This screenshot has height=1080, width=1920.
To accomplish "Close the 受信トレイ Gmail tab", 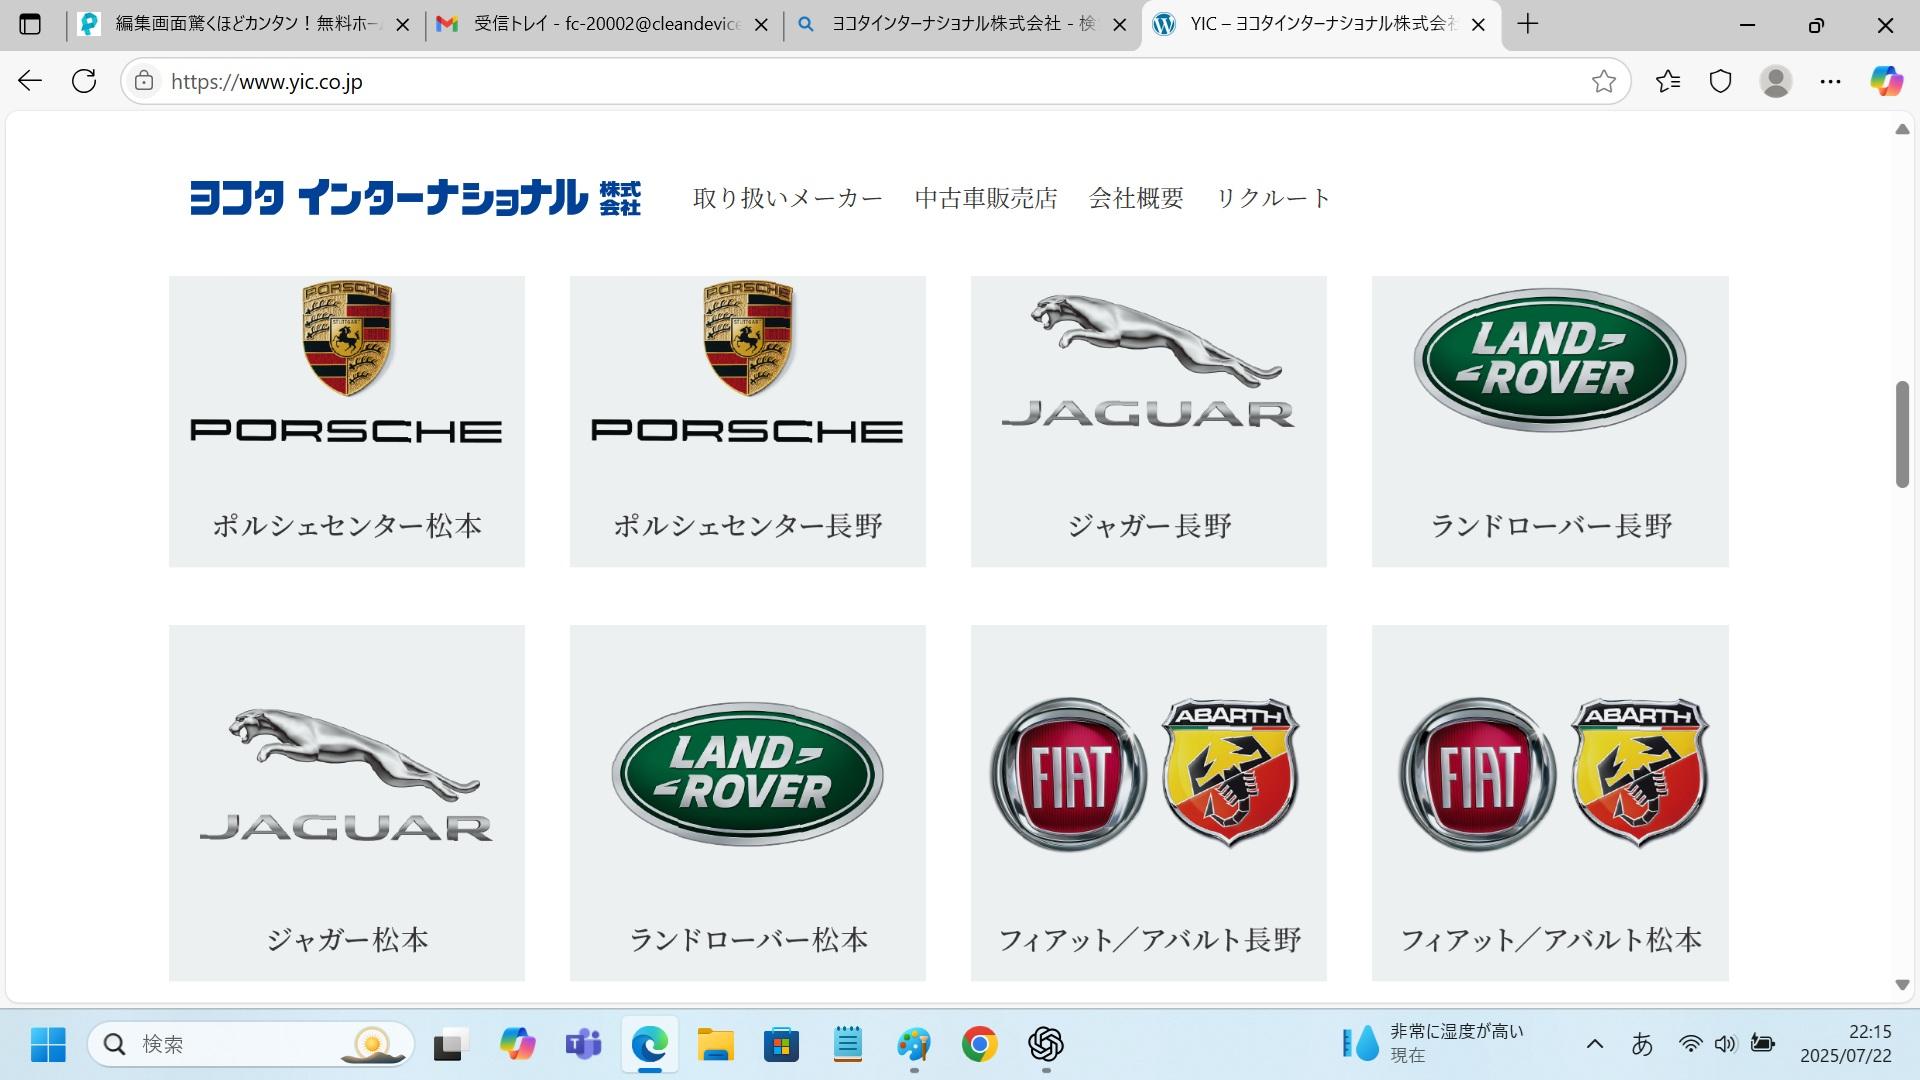I will (761, 25).
